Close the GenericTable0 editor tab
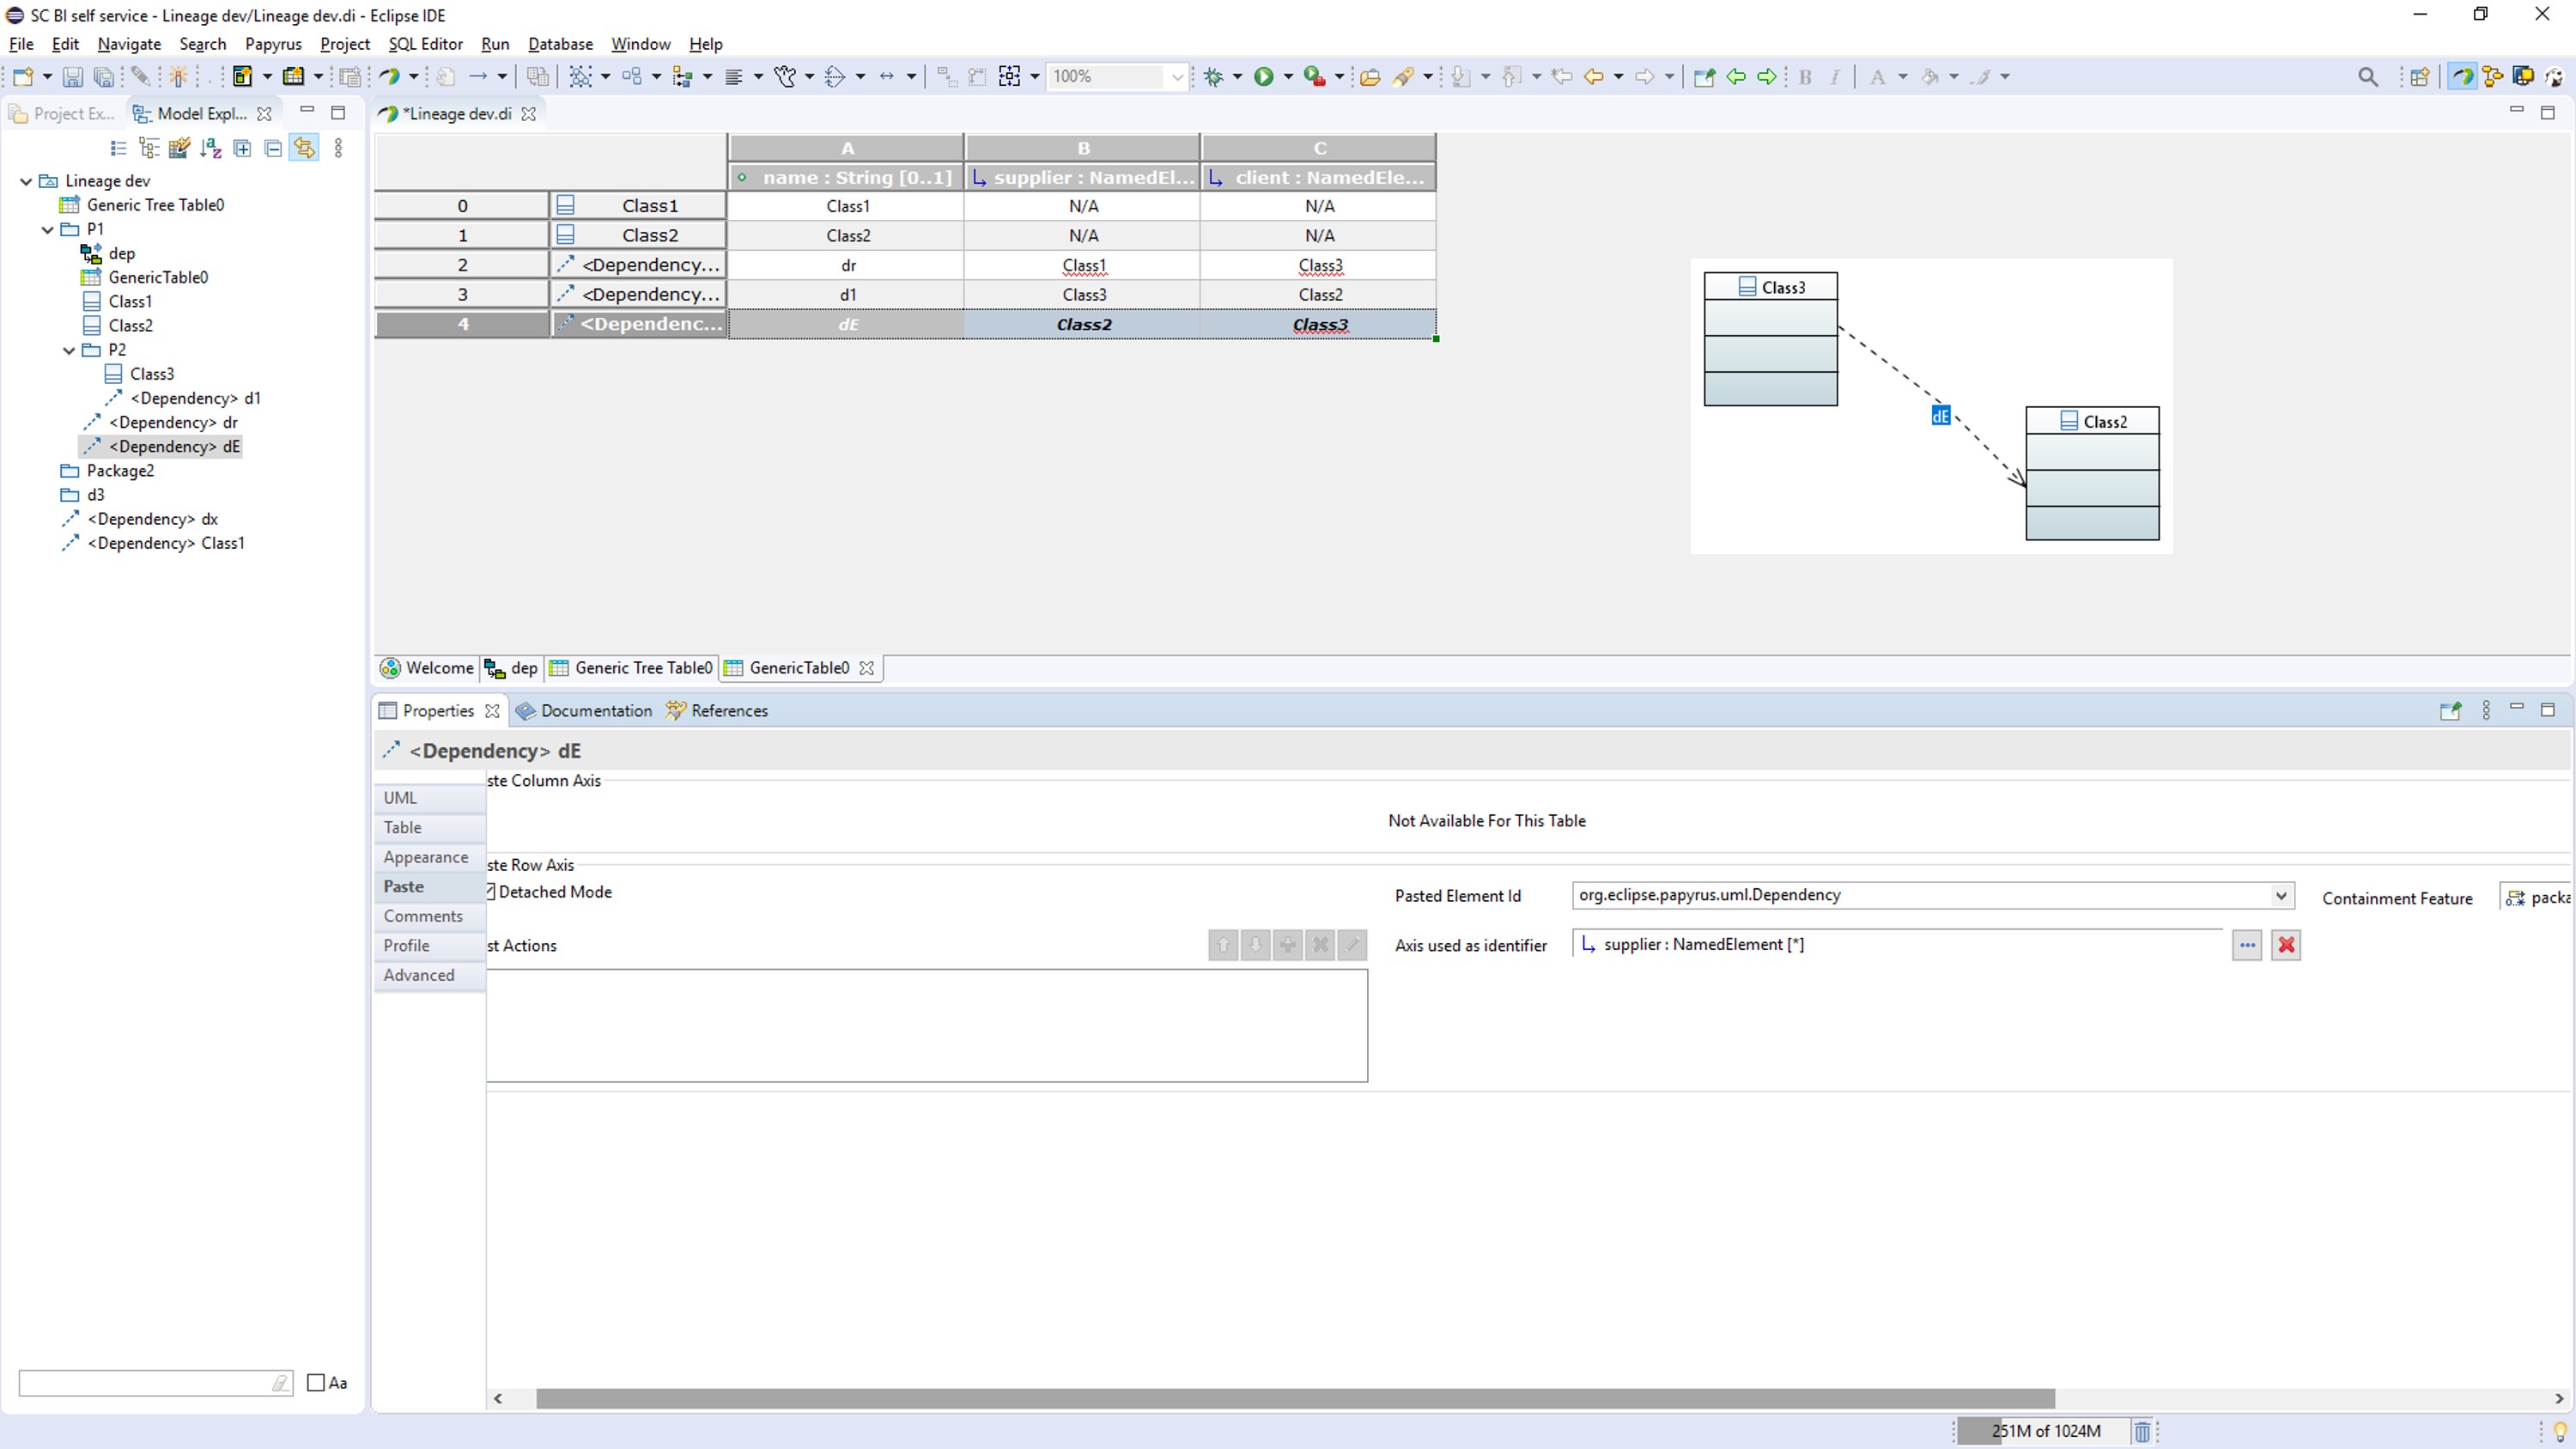Screen dimensions: 2576x1449 [x=867, y=668]
